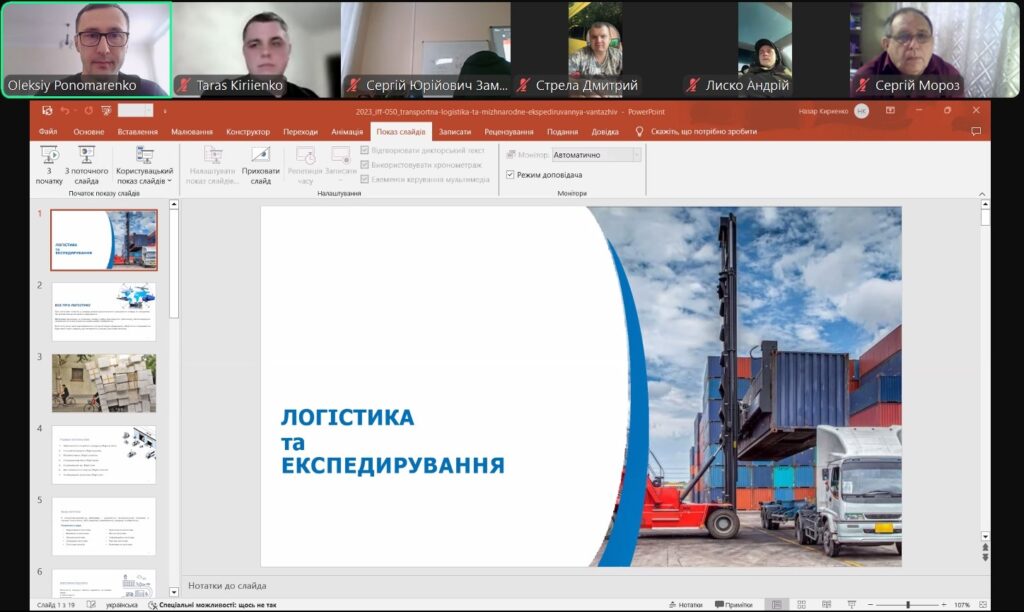Click the save icon in the quick access toolbar
The height and width of the screenshot is (612, 1024).
pos(47,111)
